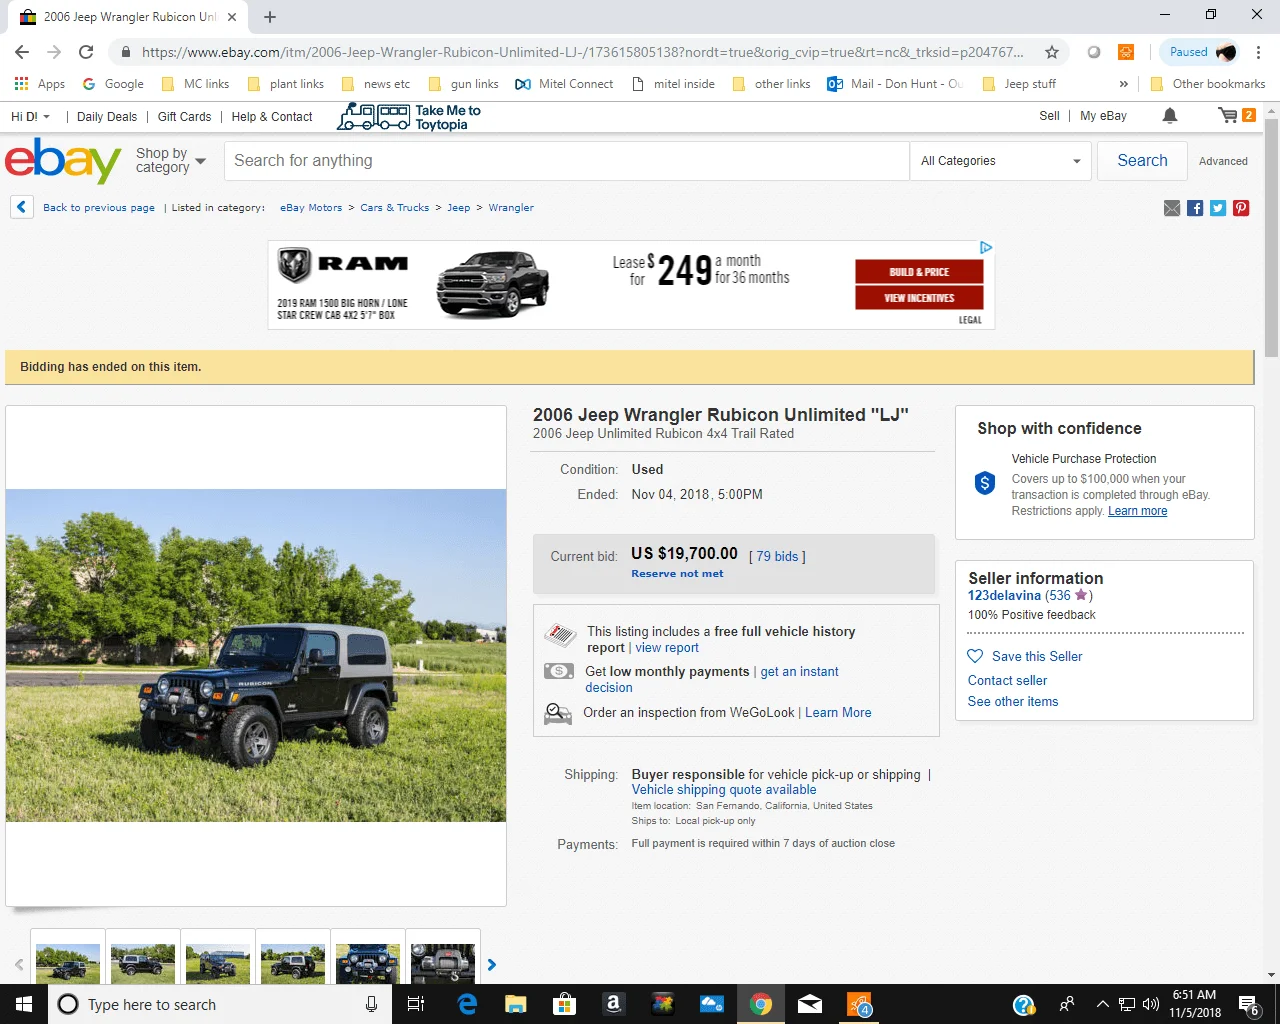Open the Daily Deals page

coord(107,117)
